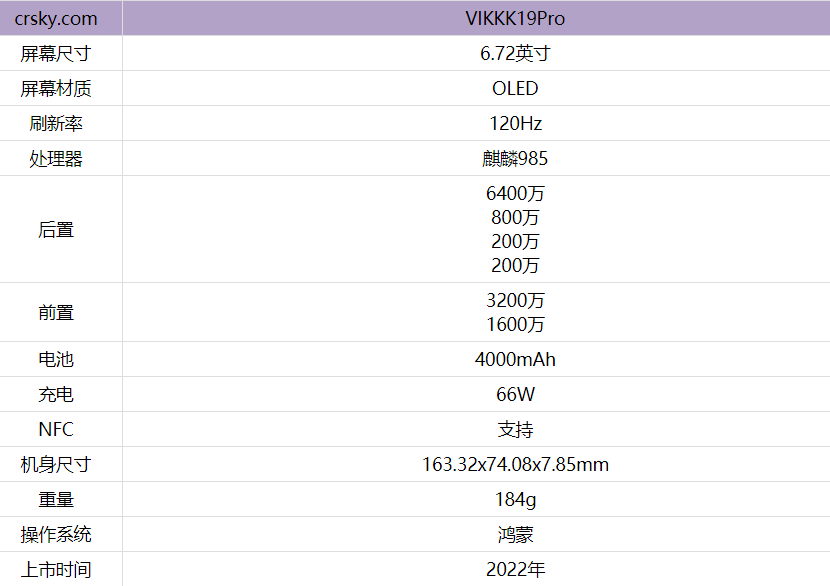Select the 刷新率 label cell
Image resolution: width=830 pixels, height=586 pixels.
pos(56,124)
